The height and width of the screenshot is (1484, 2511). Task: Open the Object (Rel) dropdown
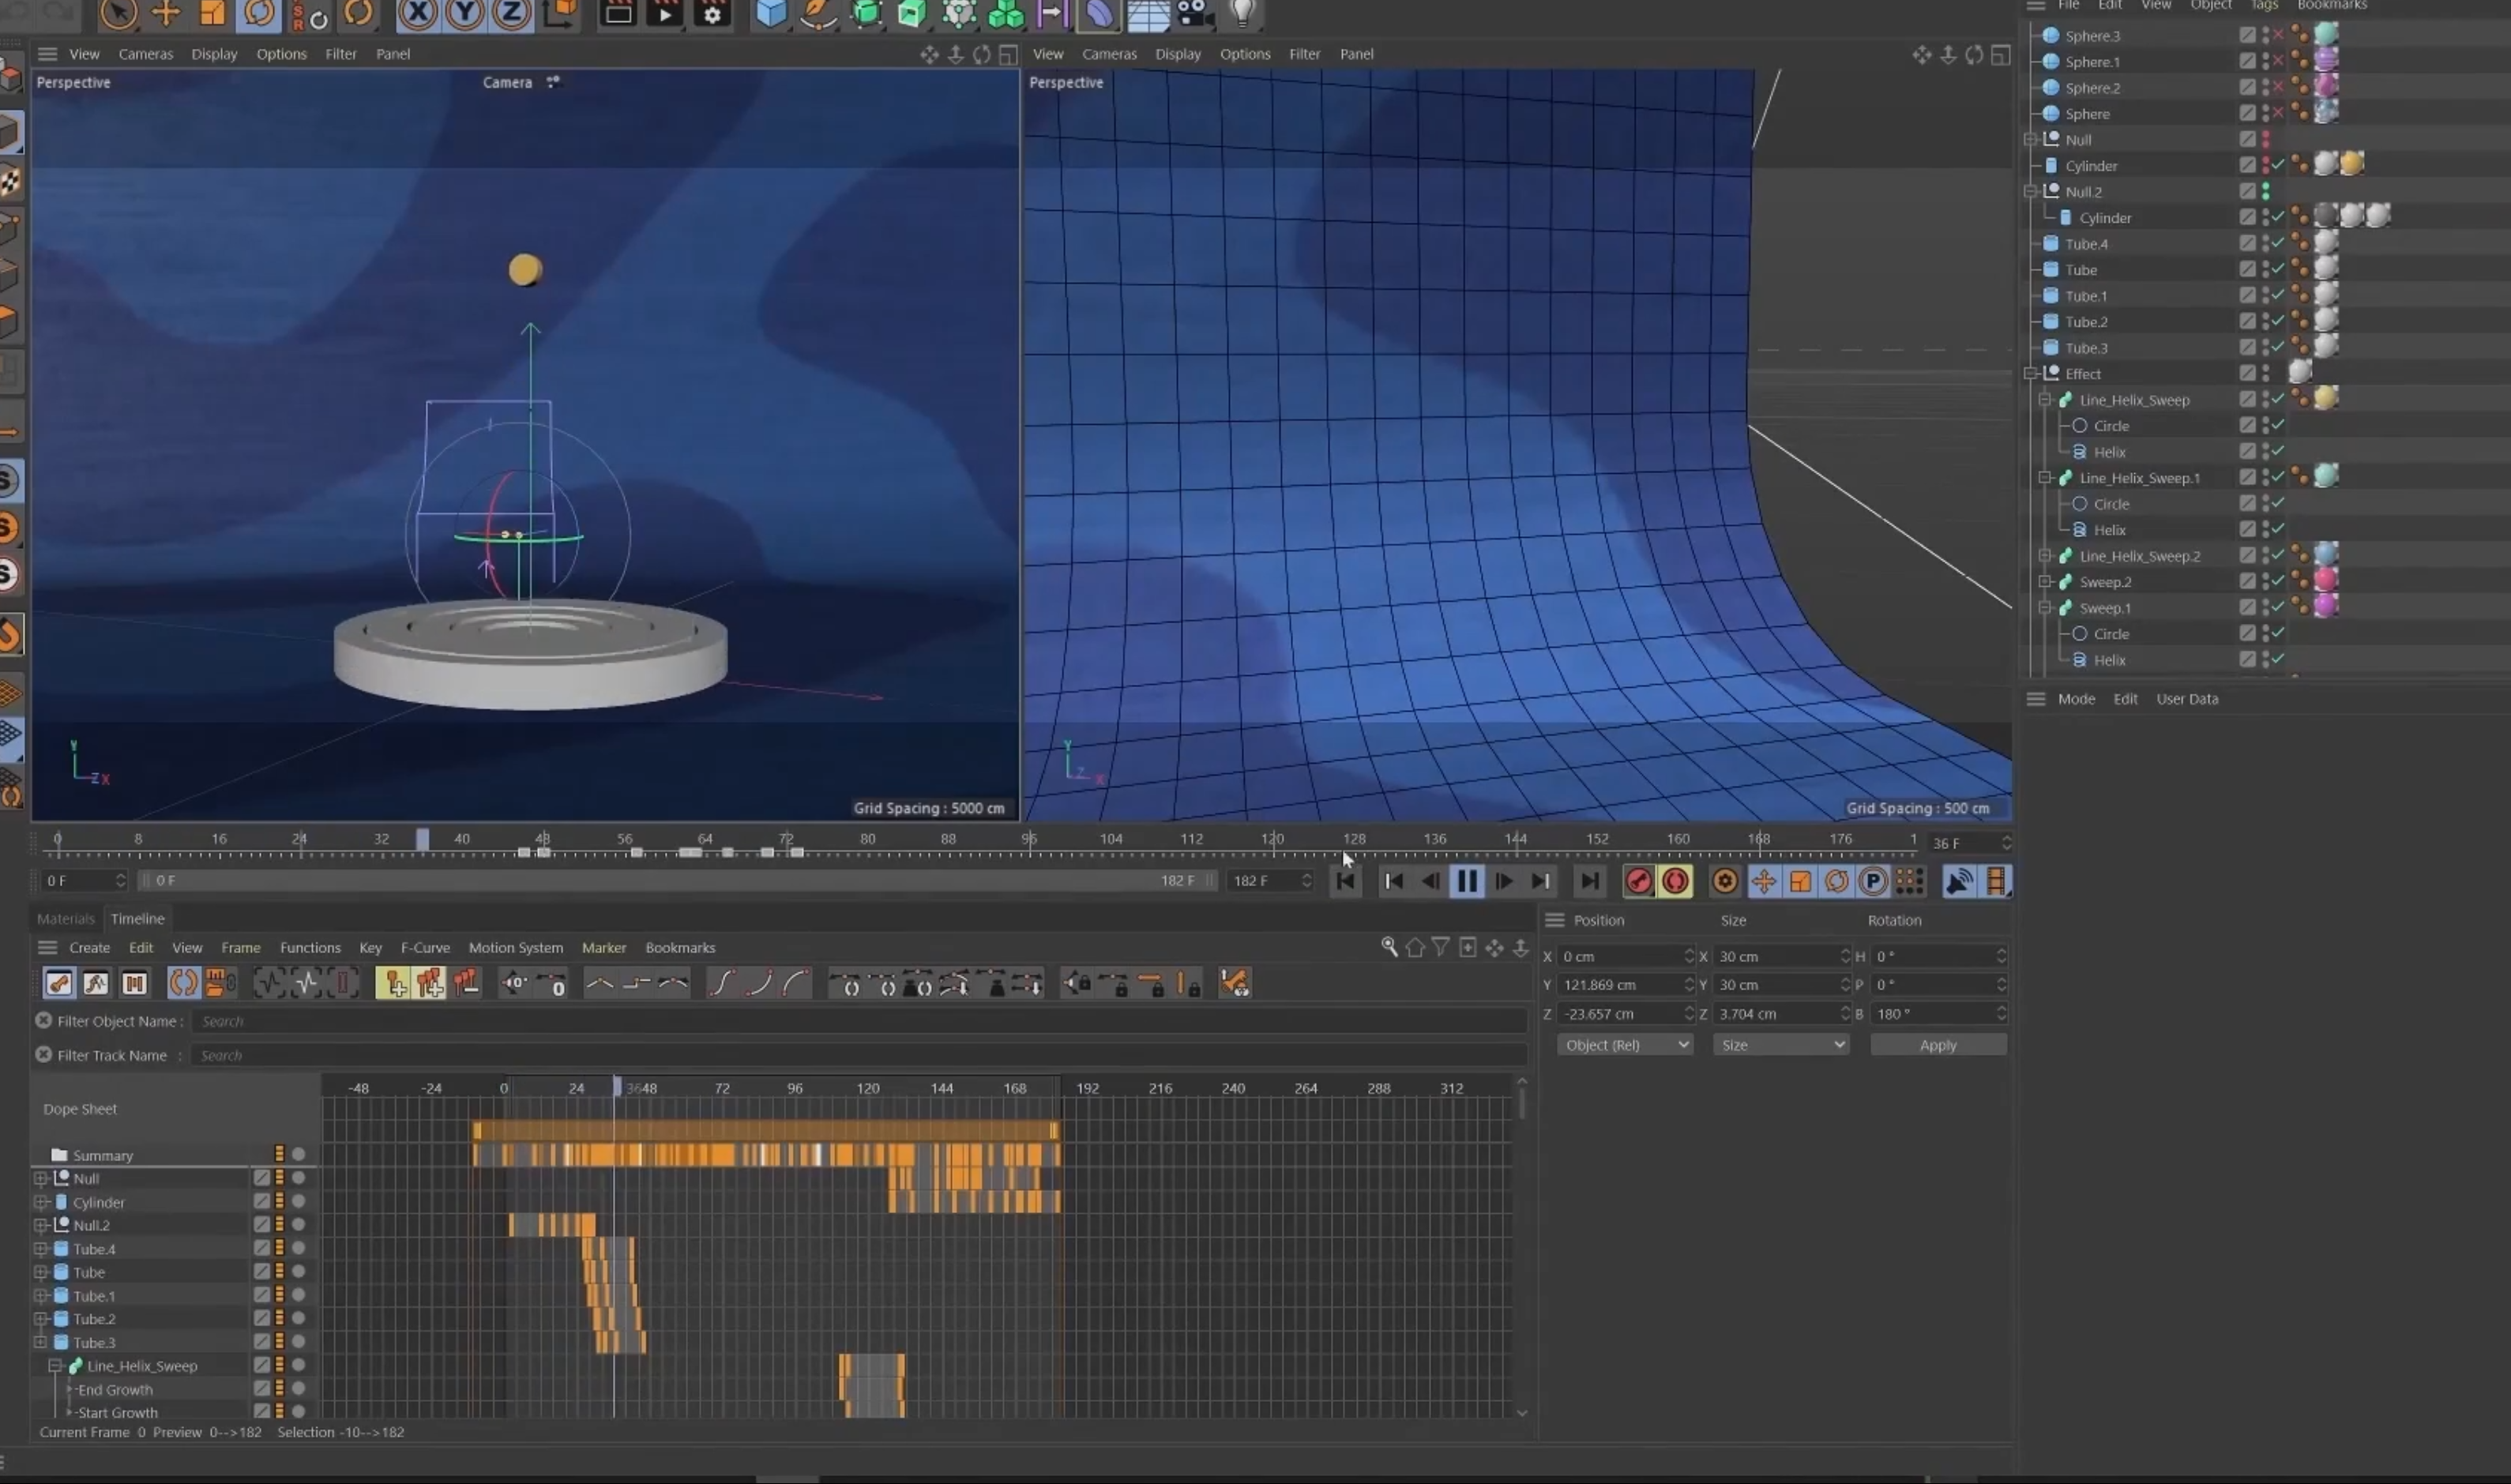[x=1624, y=1045]
